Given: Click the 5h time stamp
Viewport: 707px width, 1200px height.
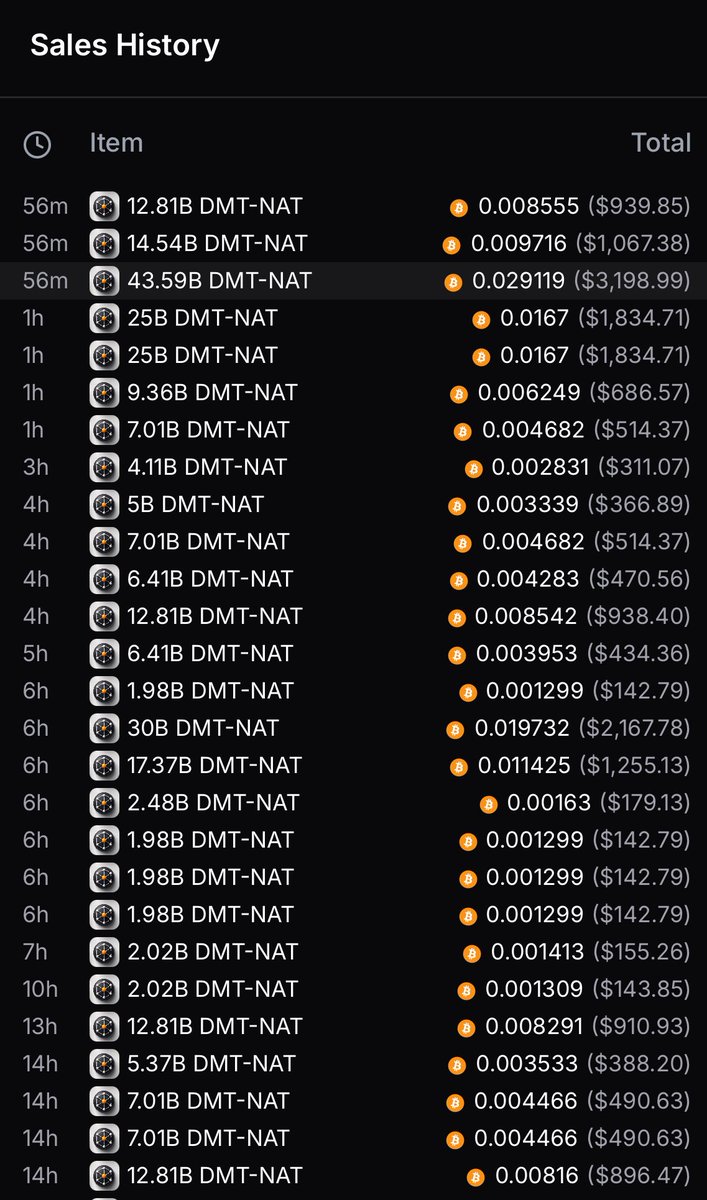Looking at the screenshot, I should (36, 654).
